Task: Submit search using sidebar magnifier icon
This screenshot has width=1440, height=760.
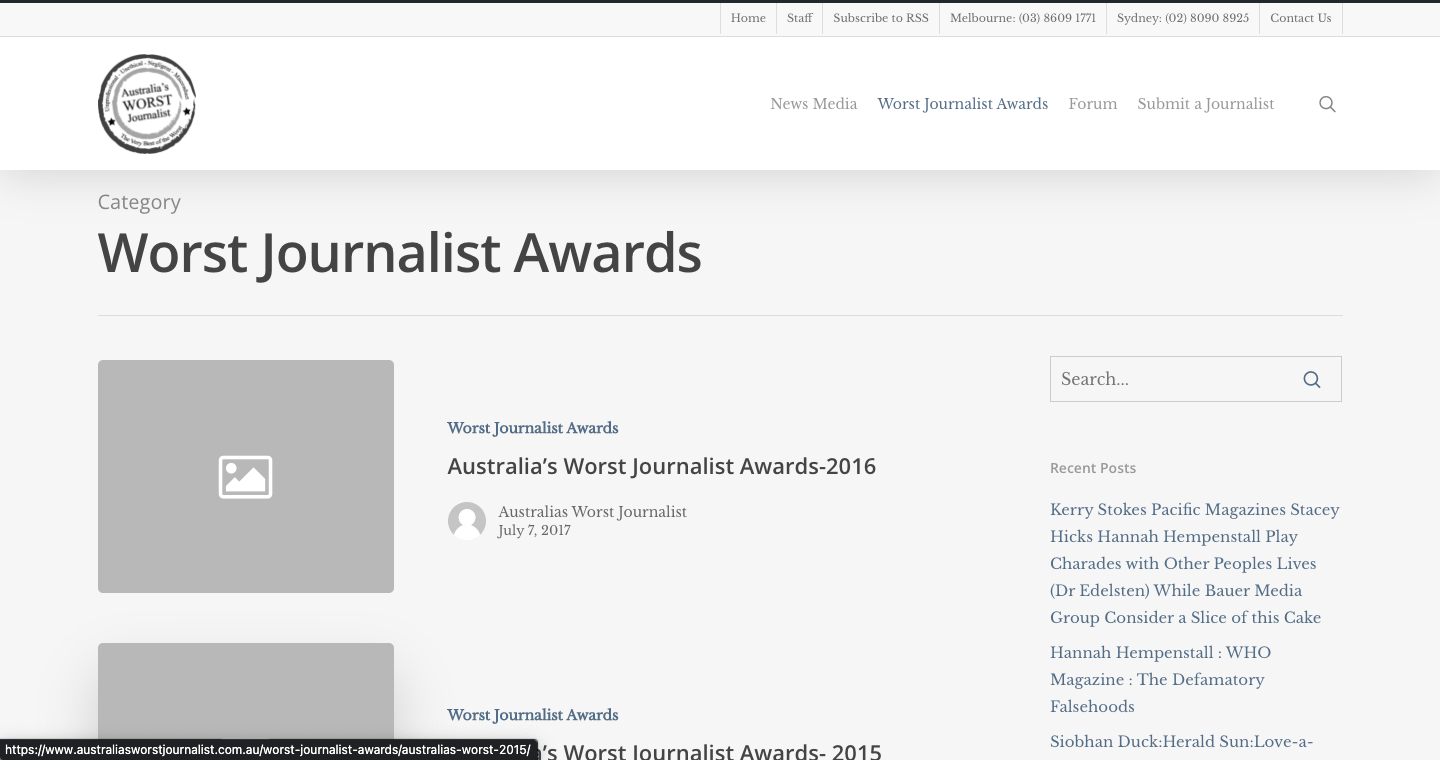Action: point(1312,379)
